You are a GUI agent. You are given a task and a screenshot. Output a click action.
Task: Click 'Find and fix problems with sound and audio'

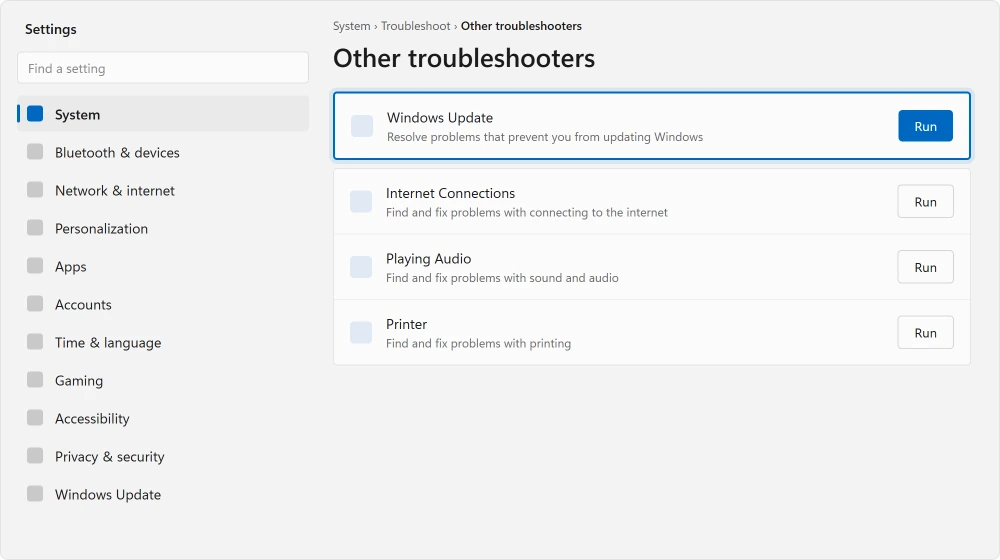click(x=502, y=278)
